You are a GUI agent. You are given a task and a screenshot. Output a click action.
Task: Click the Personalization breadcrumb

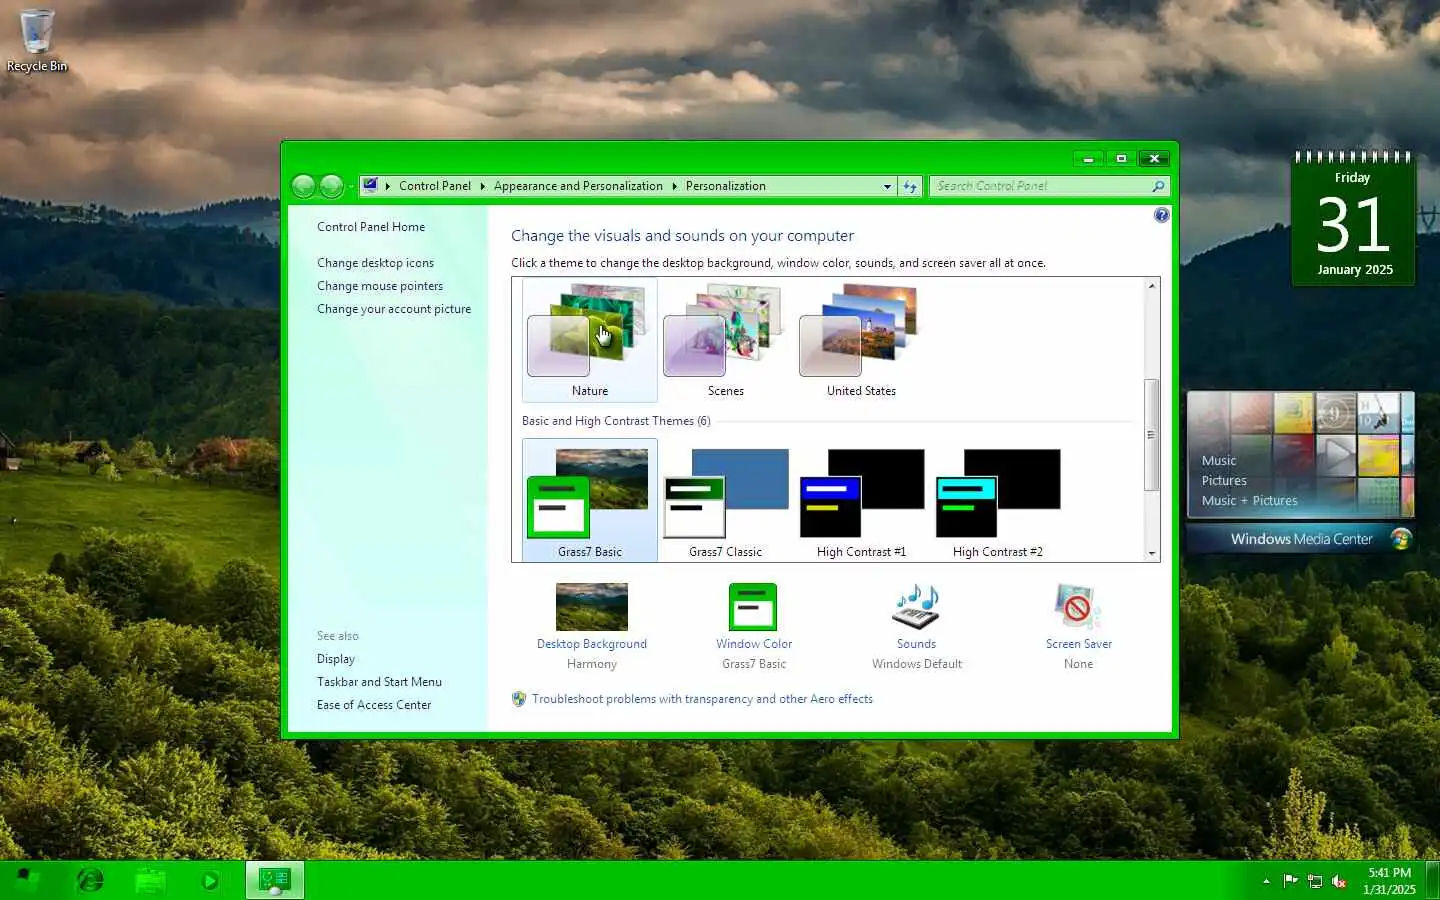(726, 186)
